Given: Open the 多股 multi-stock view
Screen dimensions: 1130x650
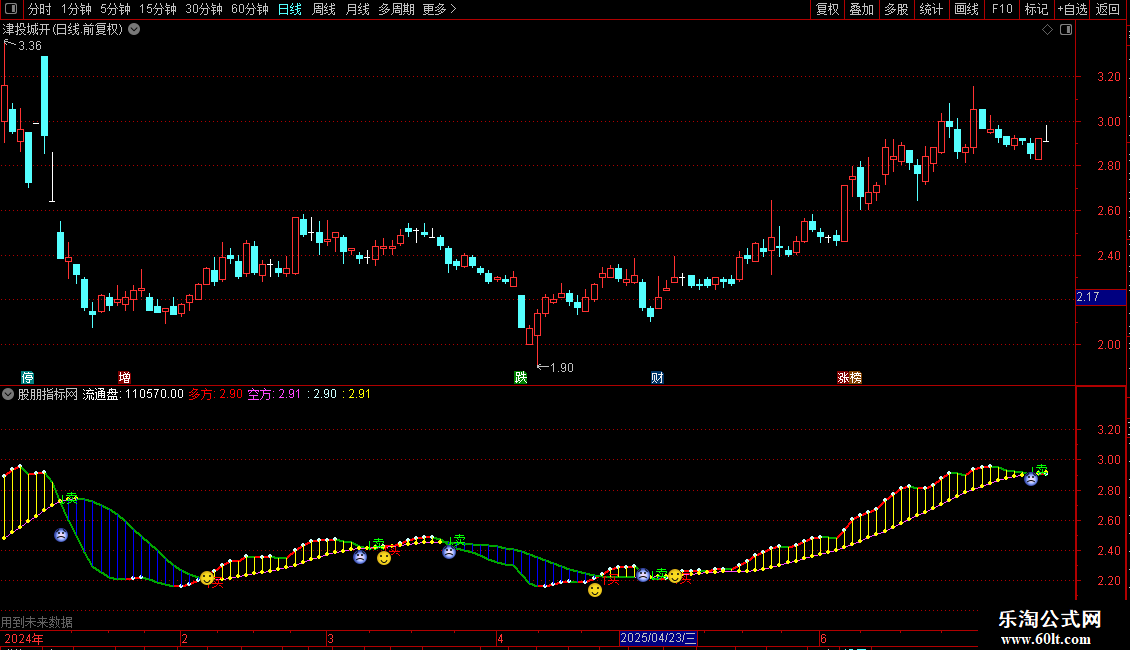Looking at the screenshot, I should pyautogui.click(x=896, y=9).
